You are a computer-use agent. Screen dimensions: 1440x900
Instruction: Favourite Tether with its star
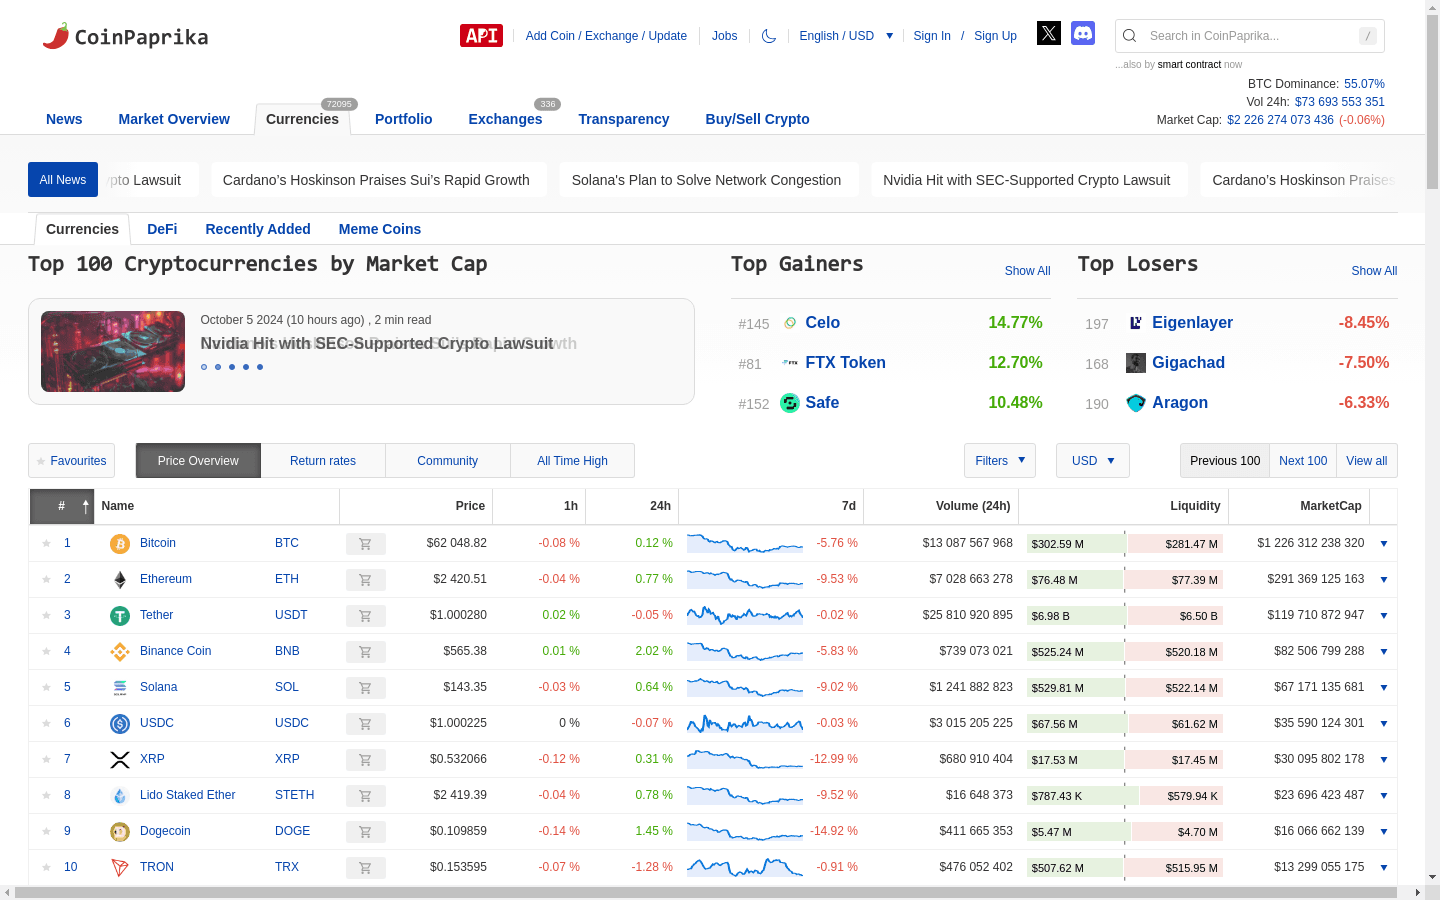pyautogui.click(x=46, y=615)
